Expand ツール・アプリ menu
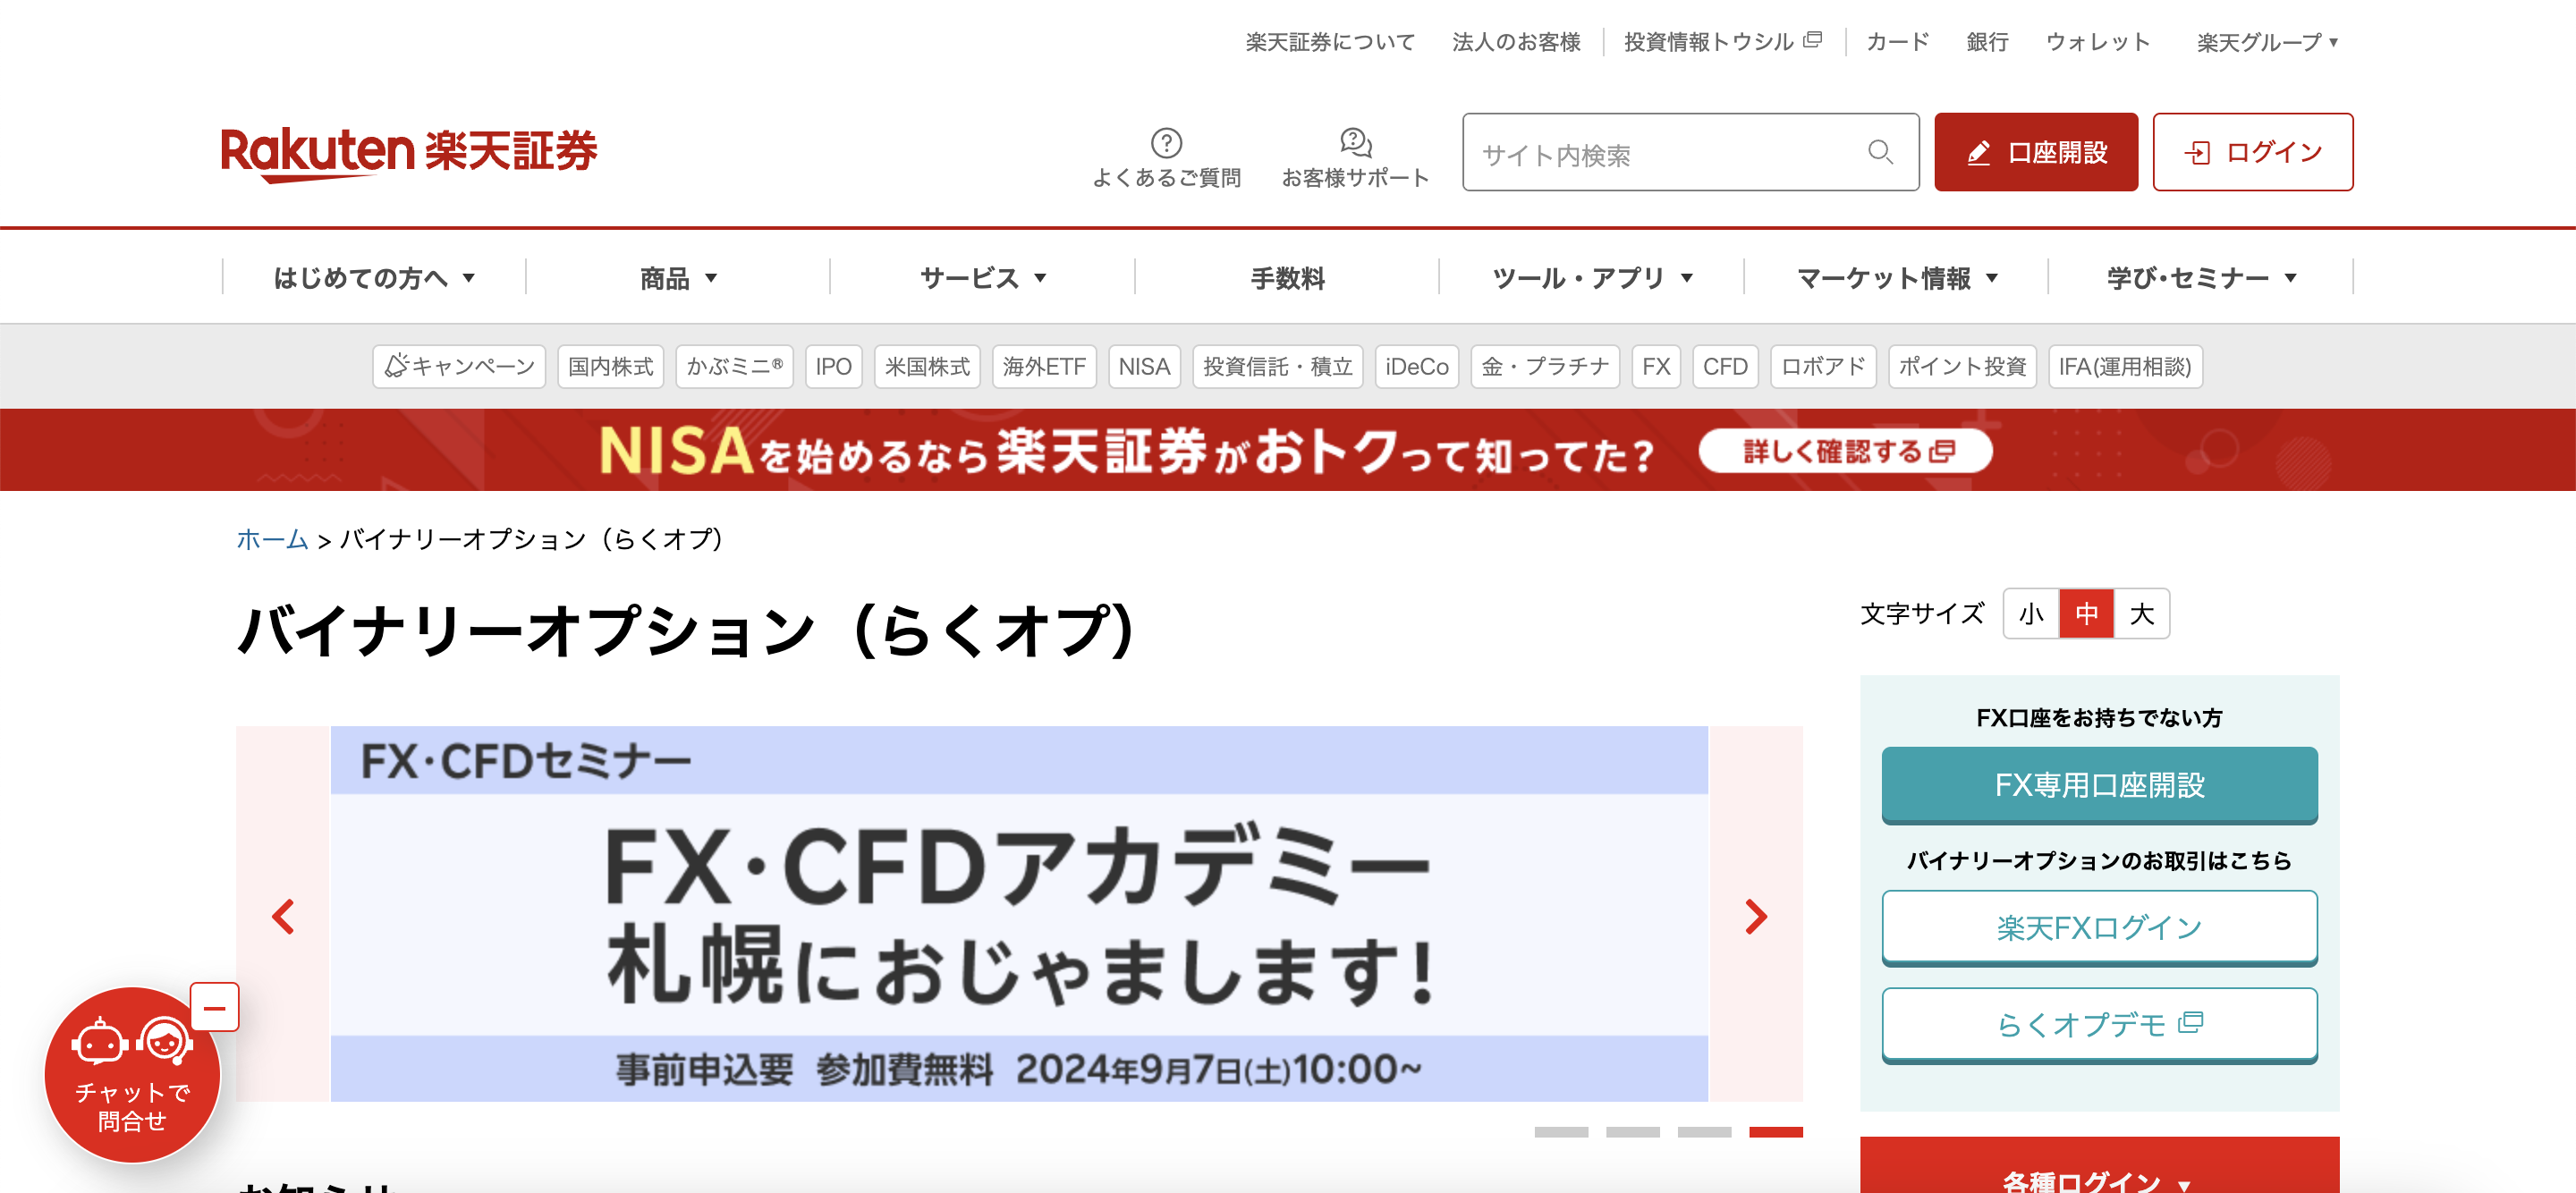 point(1591,278)
